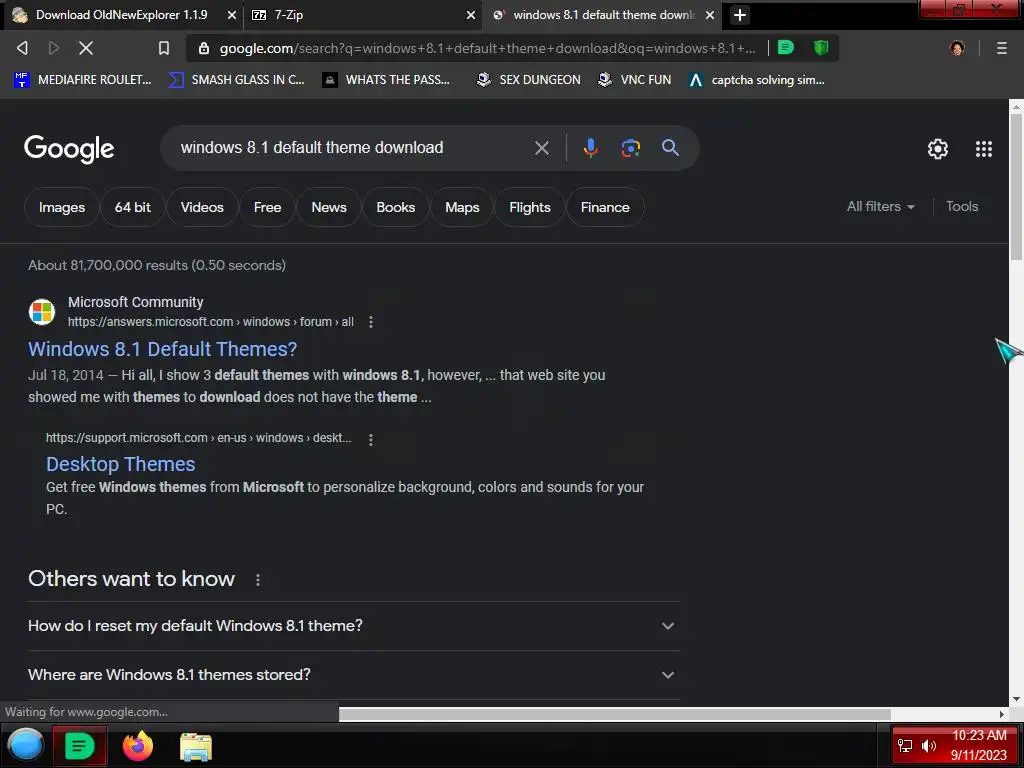Click the horizontal scrollbar thumb
Viewport: 1024px width, 768px height.
(x=615, y=714)
